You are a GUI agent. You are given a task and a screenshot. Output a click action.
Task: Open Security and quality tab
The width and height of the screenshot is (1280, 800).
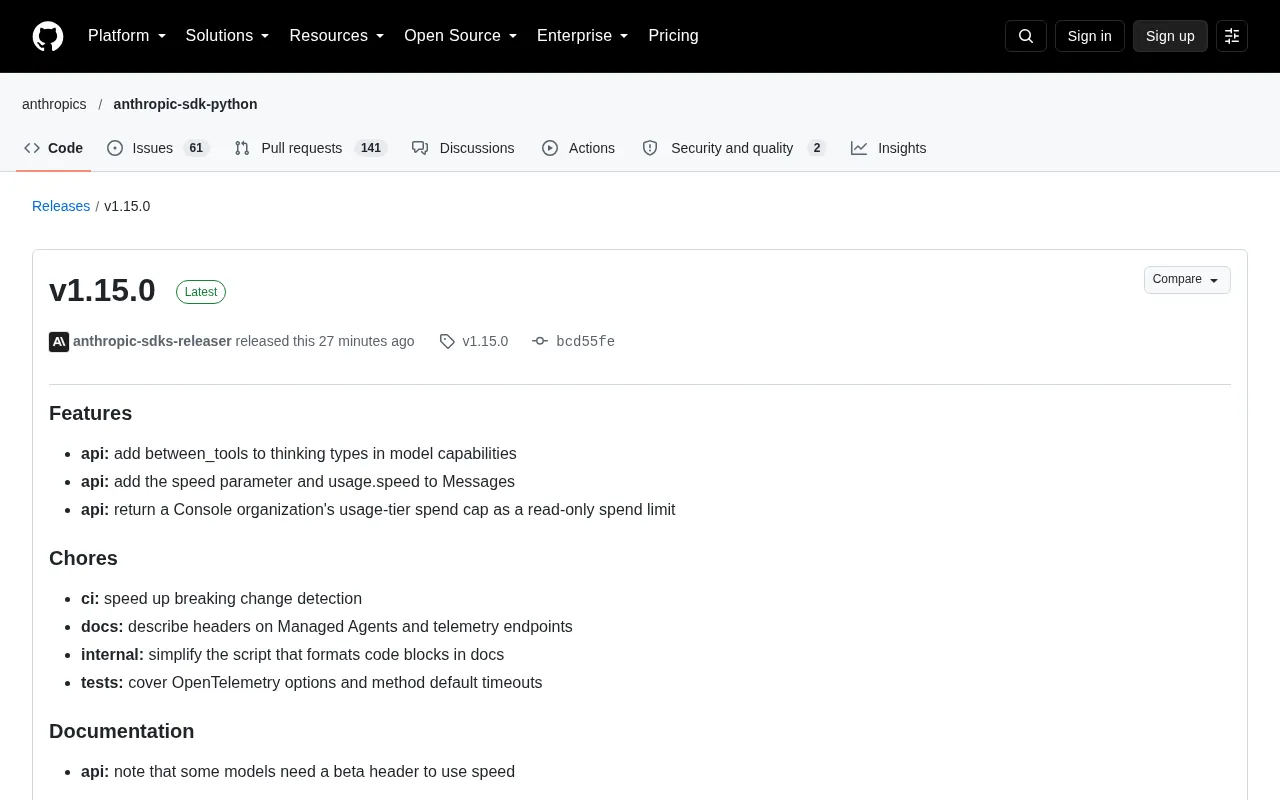(x=734, y=148)
